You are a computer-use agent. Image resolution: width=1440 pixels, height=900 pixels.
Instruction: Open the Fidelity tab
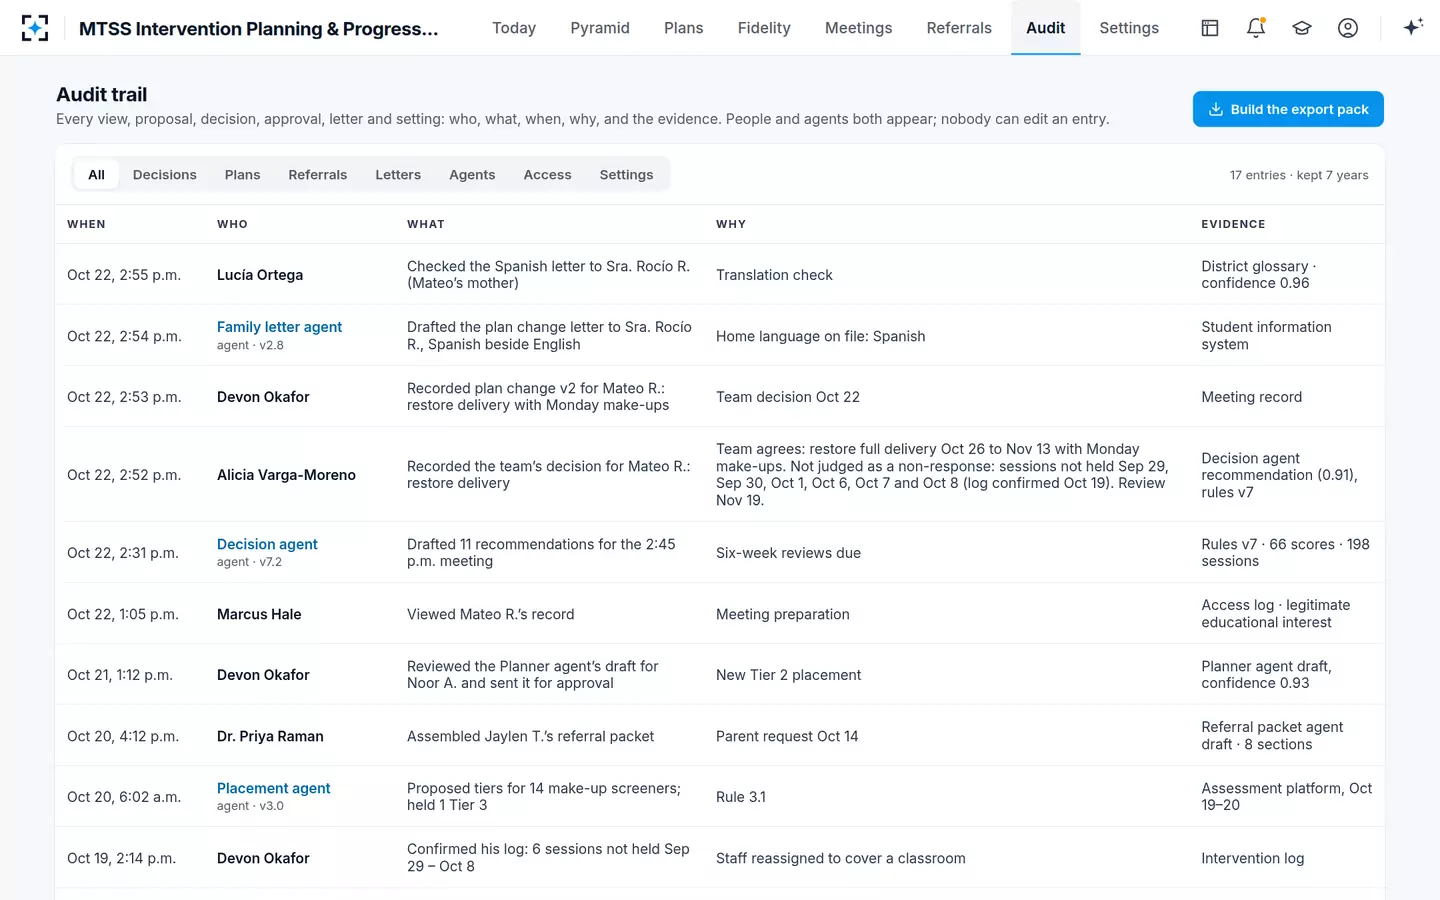pos(764,28)
